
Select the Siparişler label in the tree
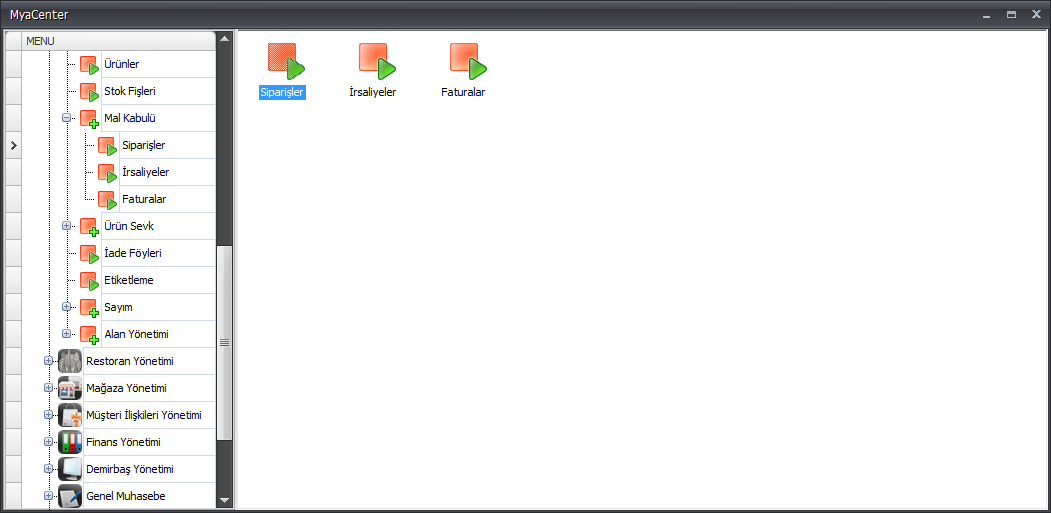pyautogui.click(x=144, y=145)
